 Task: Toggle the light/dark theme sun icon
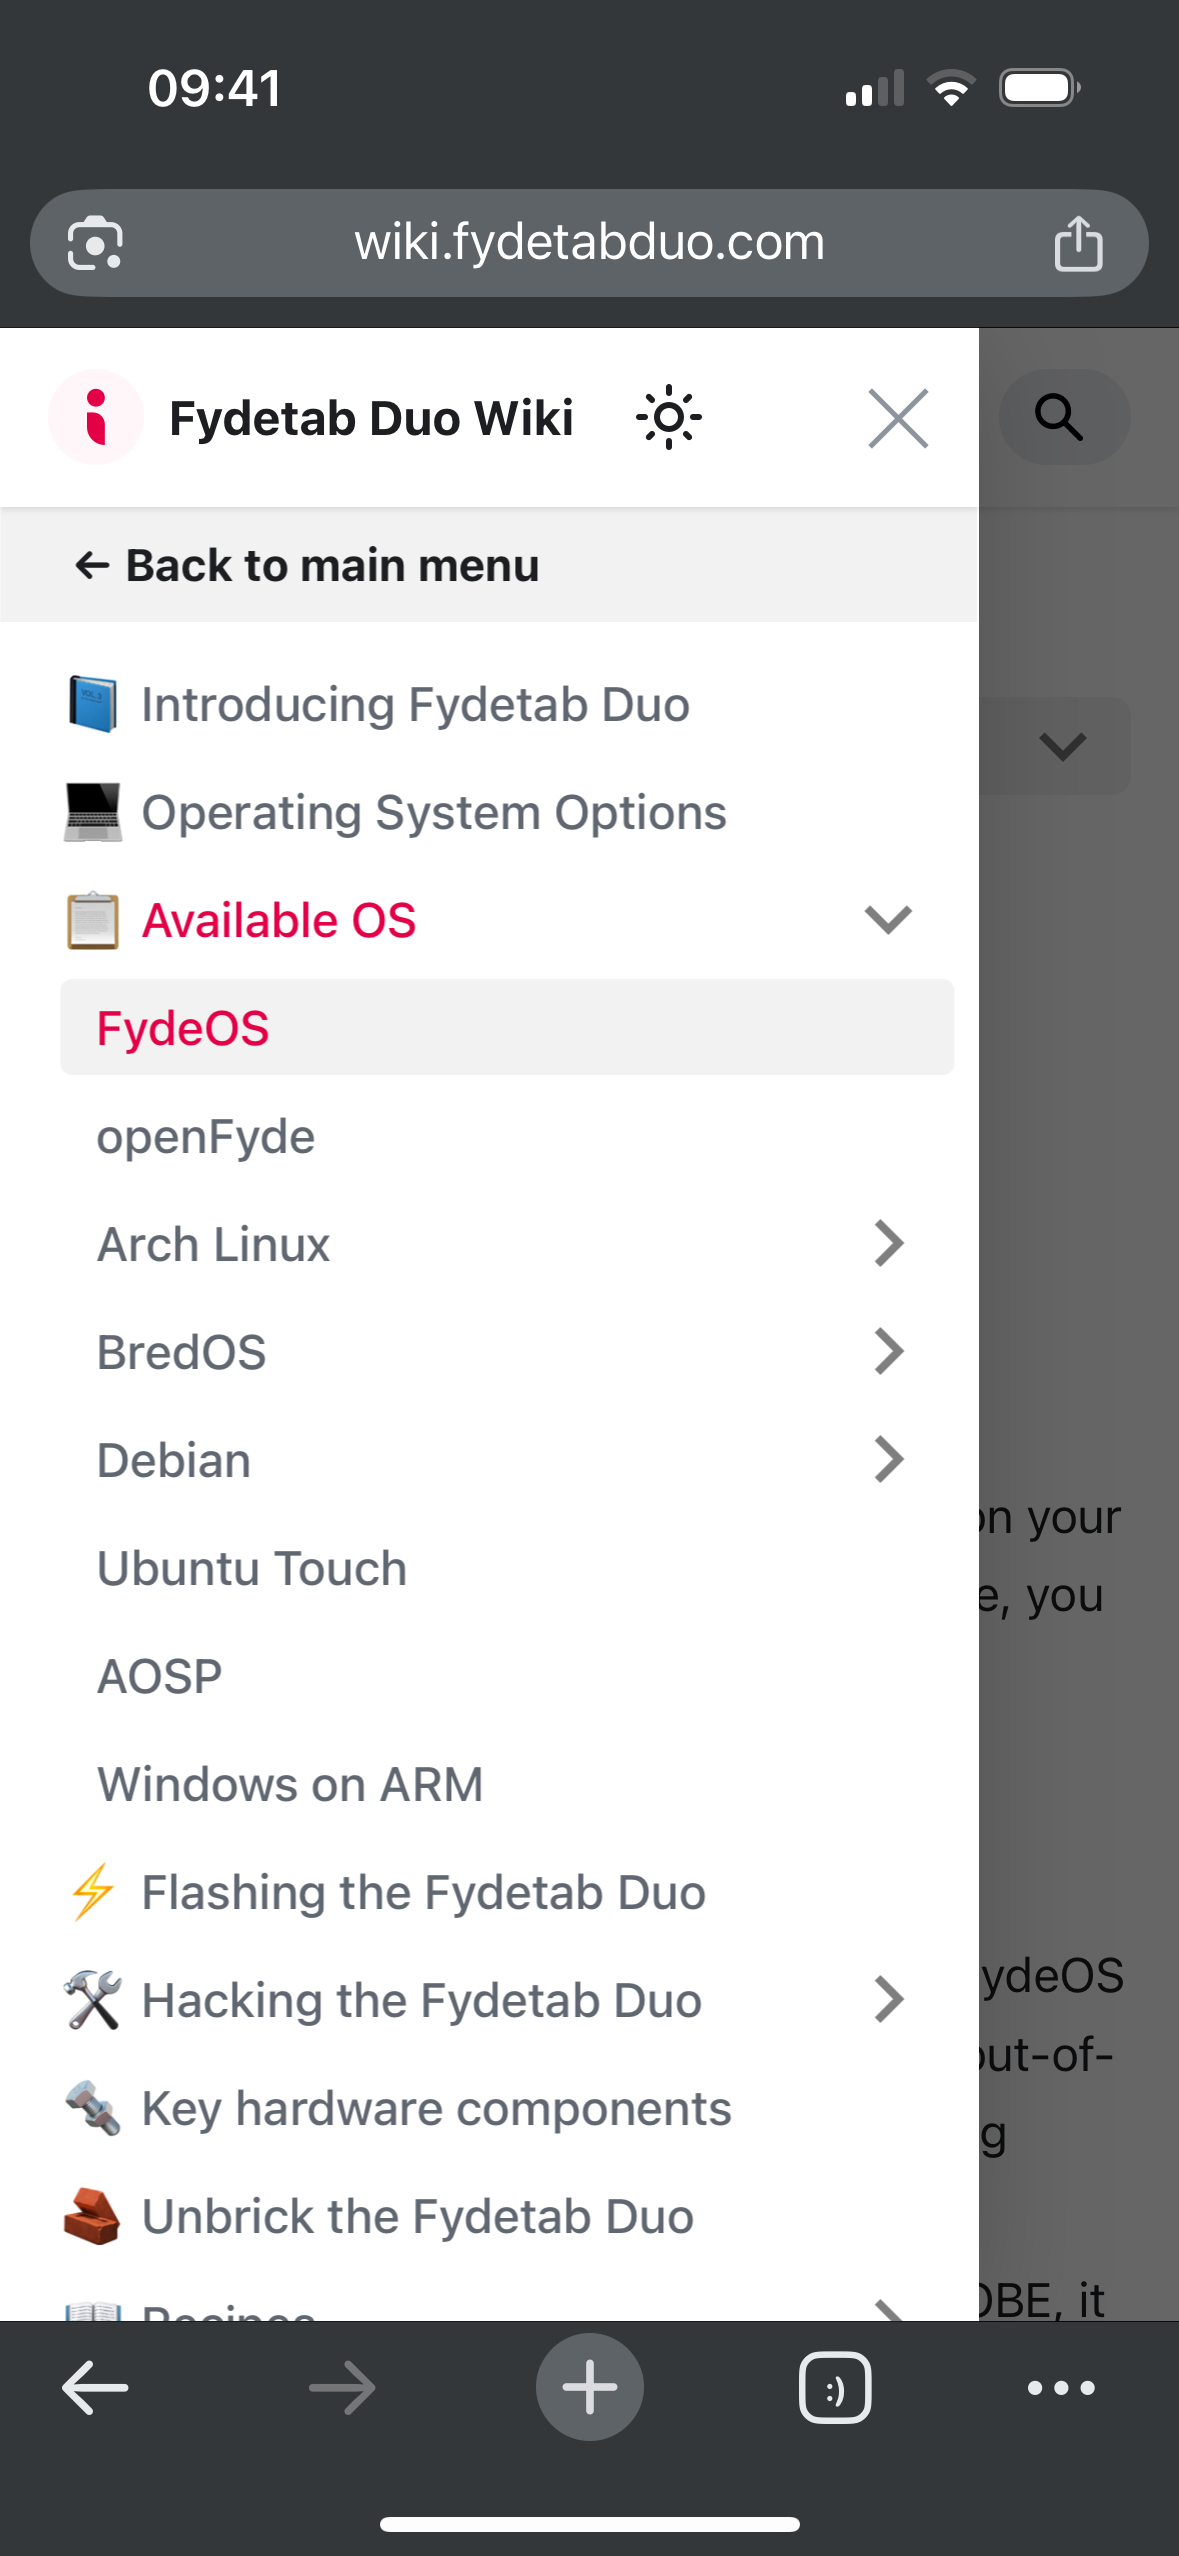668,418
